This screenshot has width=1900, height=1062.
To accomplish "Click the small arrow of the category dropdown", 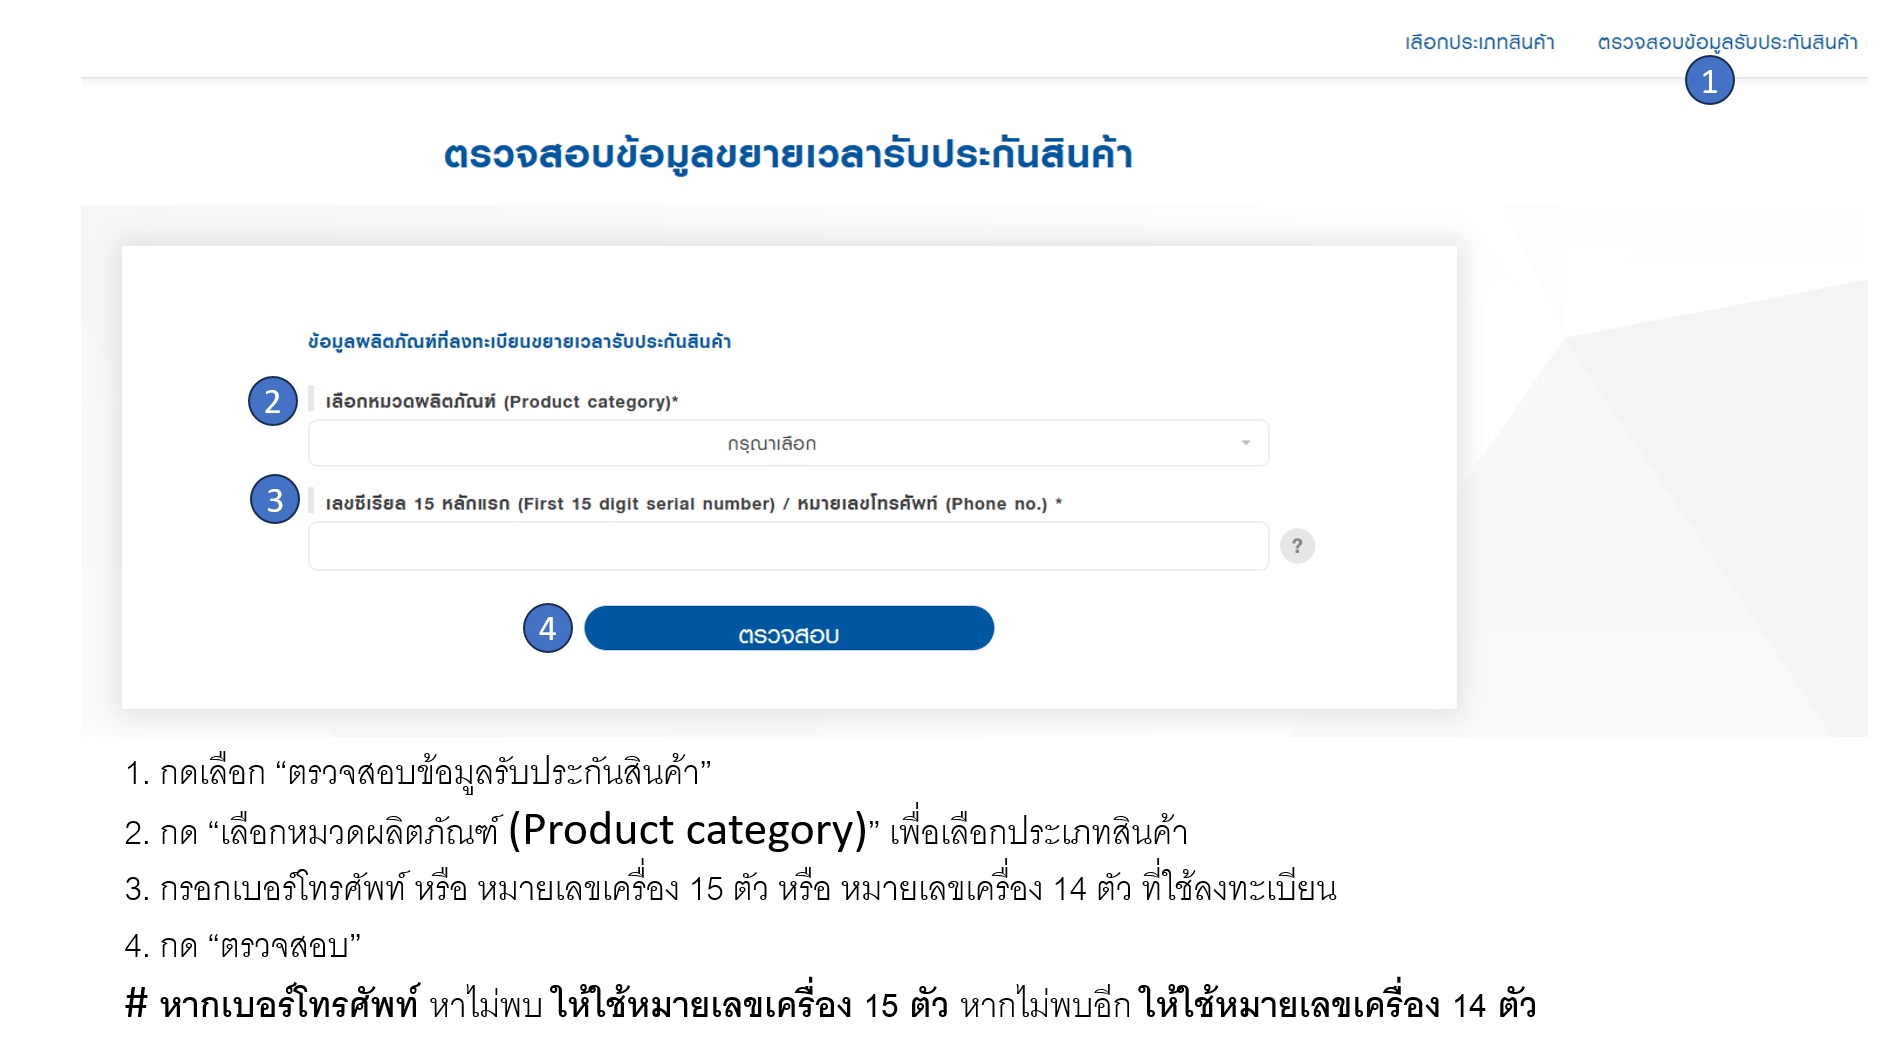I will [1245, 443].
